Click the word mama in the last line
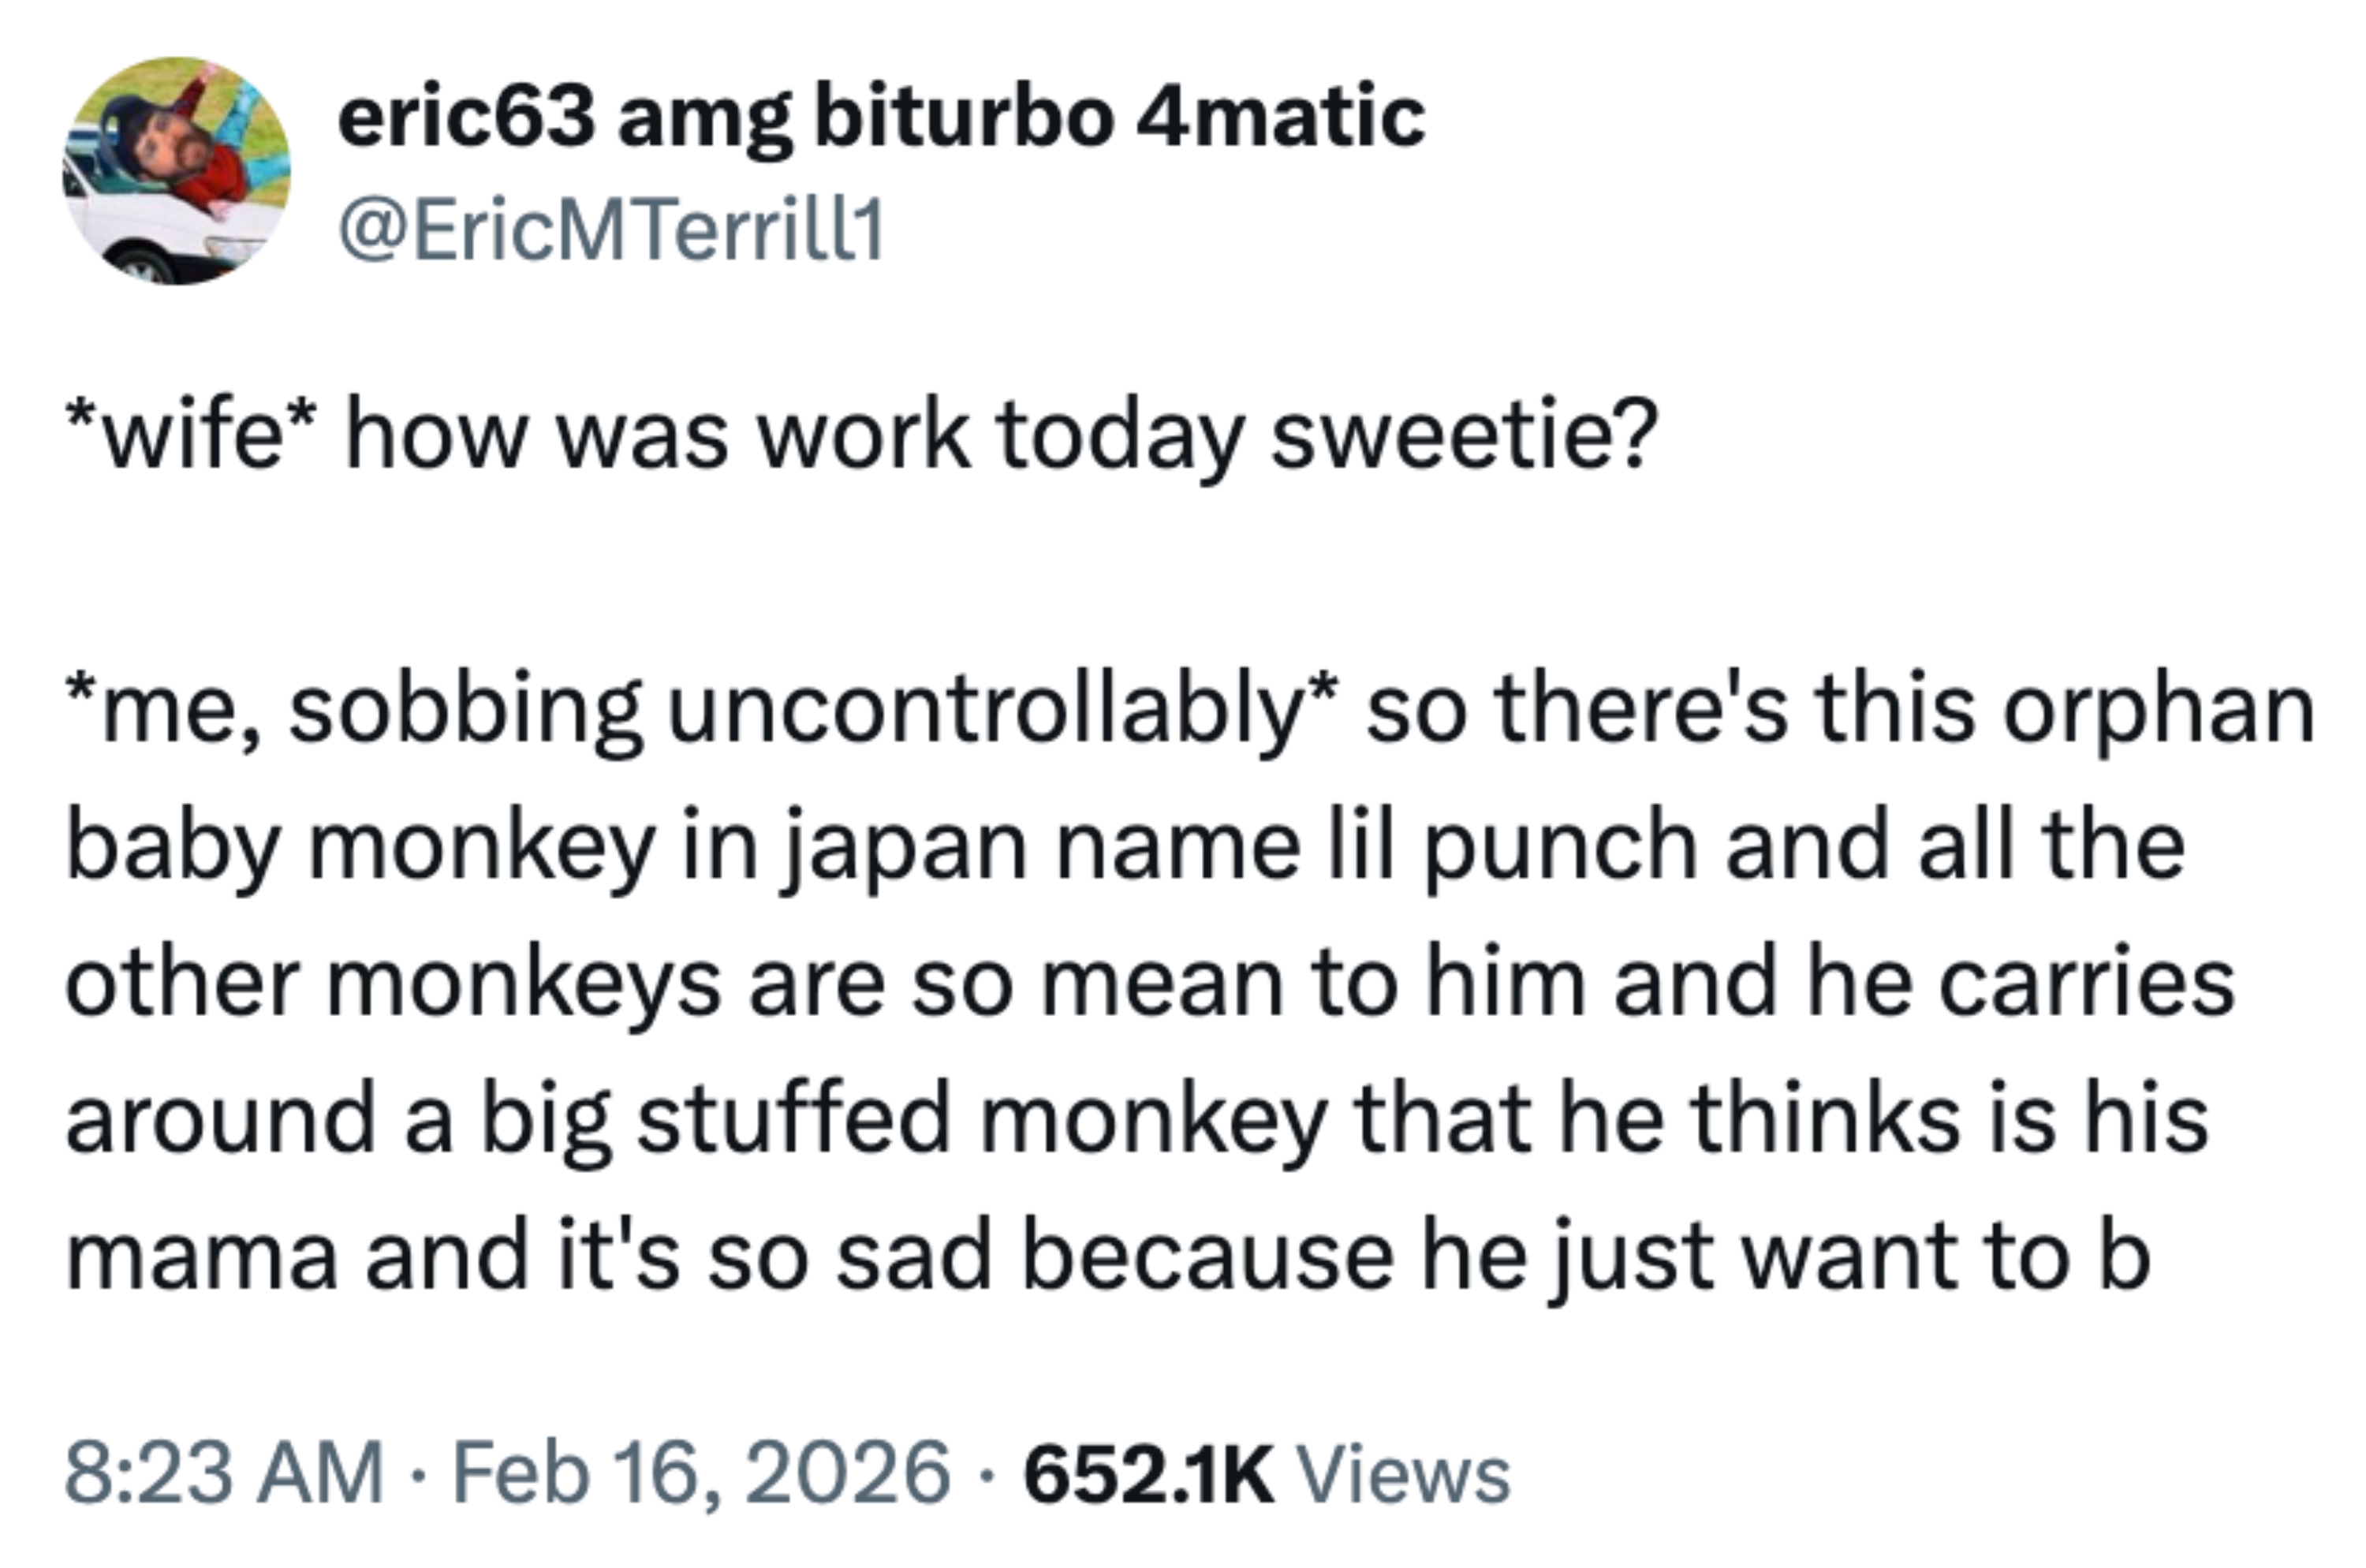 200,1257
